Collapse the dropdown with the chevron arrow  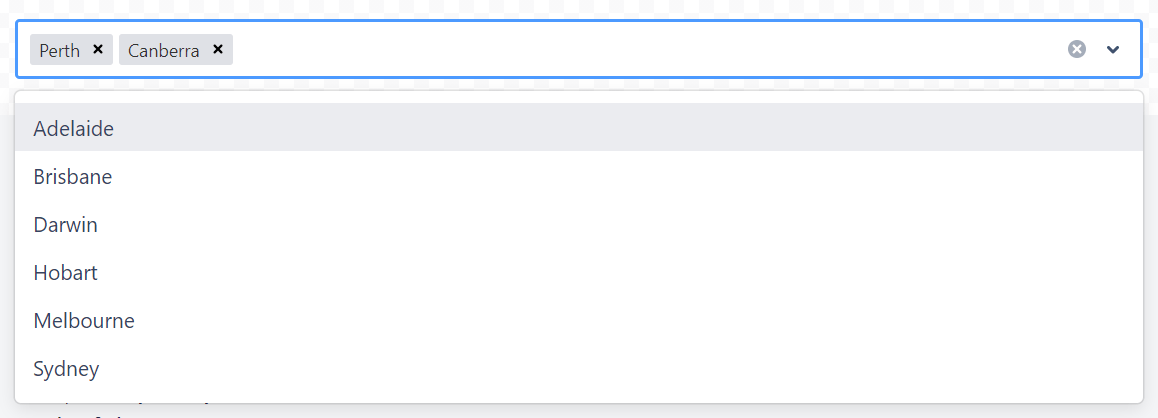[x=1113, y=49]
